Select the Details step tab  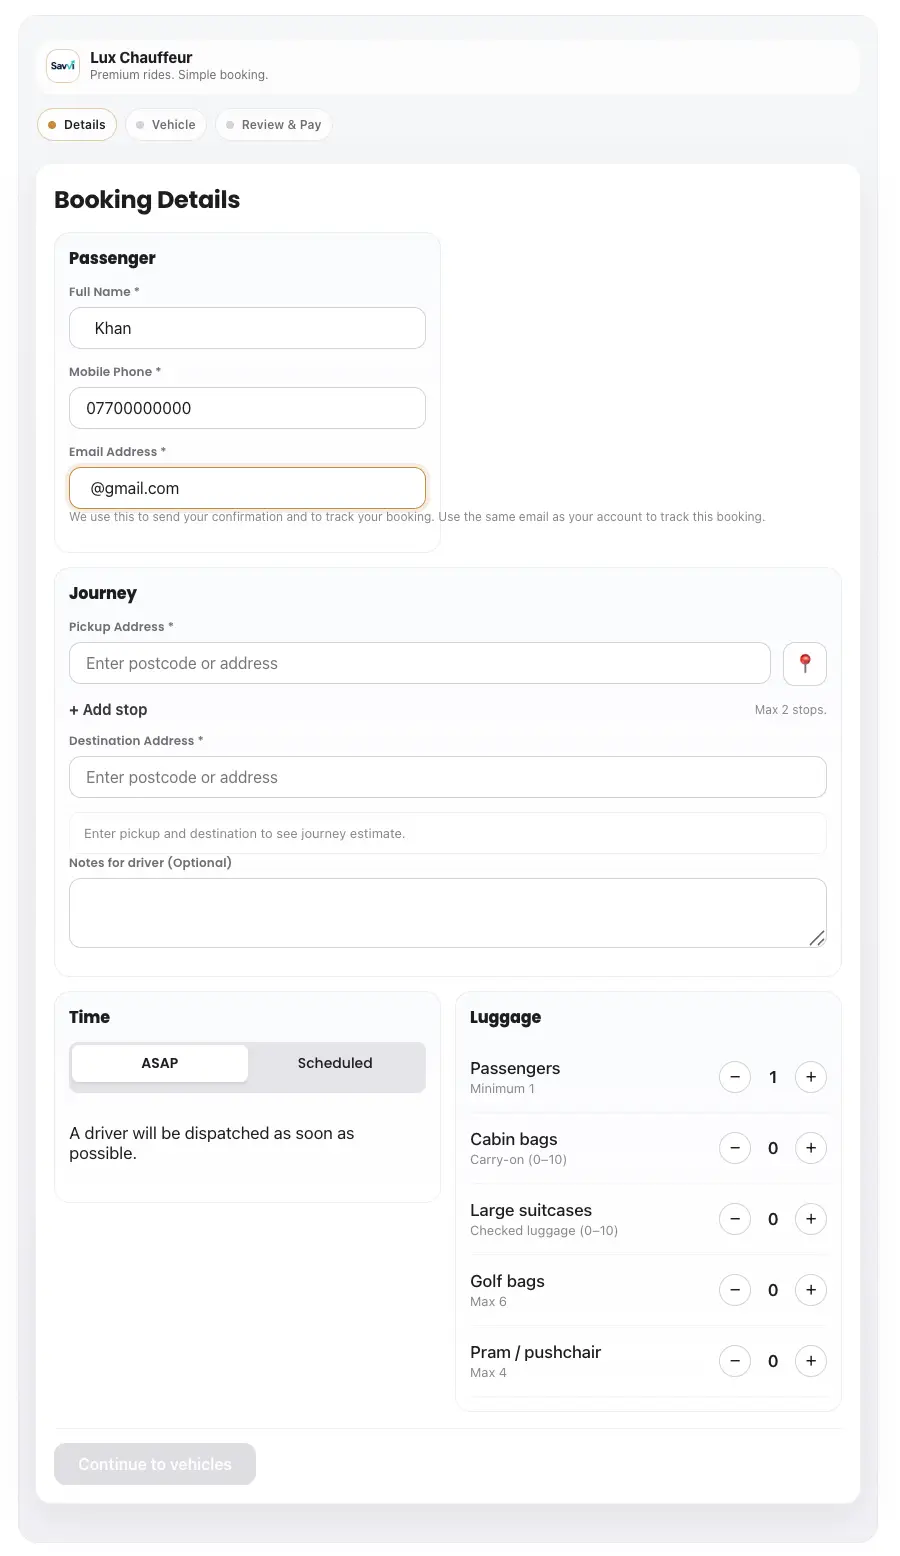[77, 125]
